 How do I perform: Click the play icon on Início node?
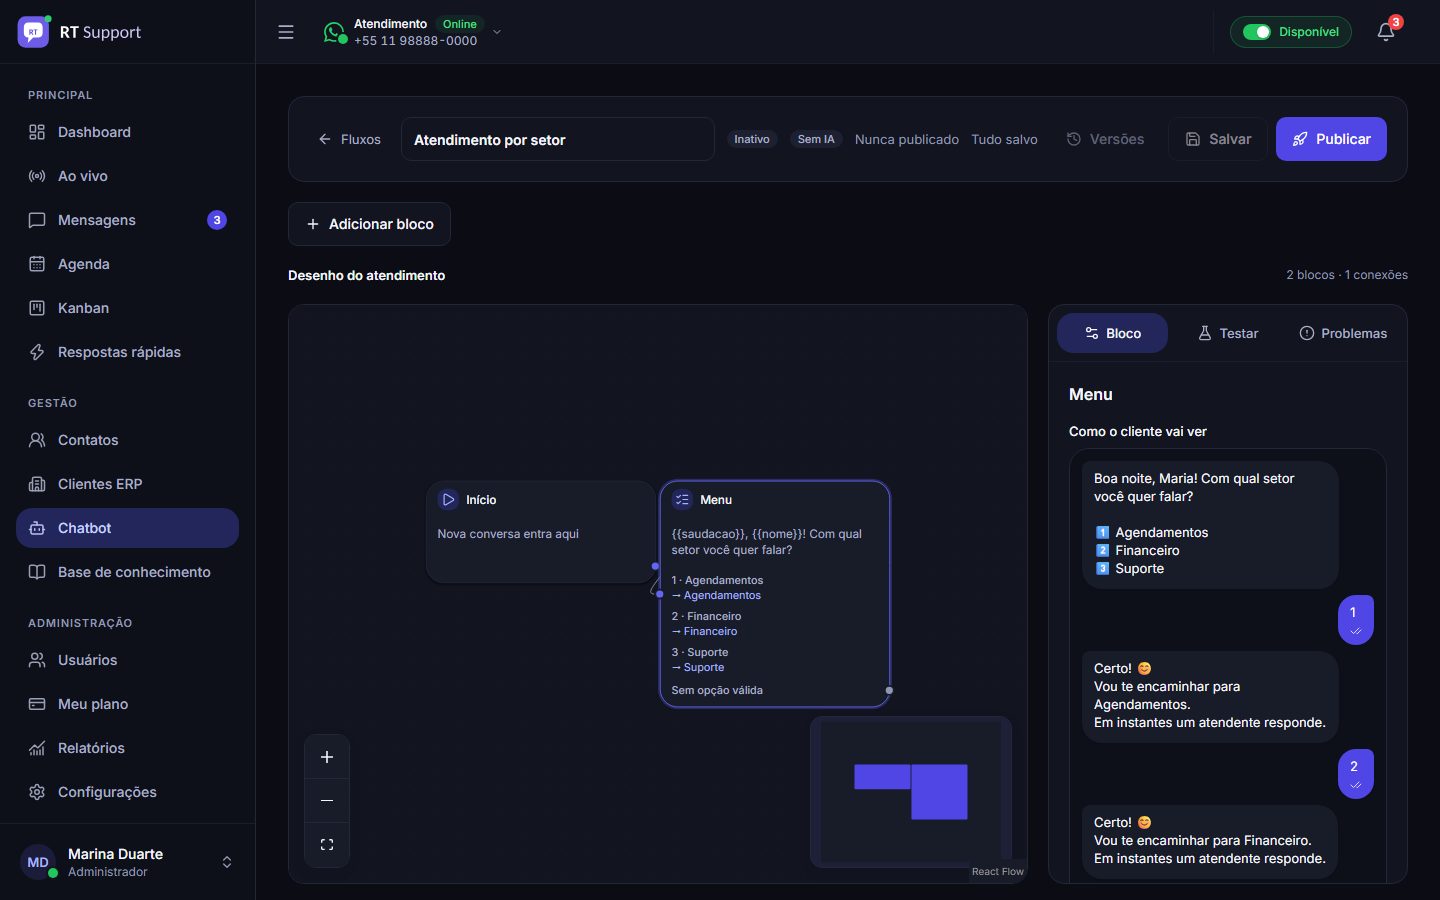[448, 499]
